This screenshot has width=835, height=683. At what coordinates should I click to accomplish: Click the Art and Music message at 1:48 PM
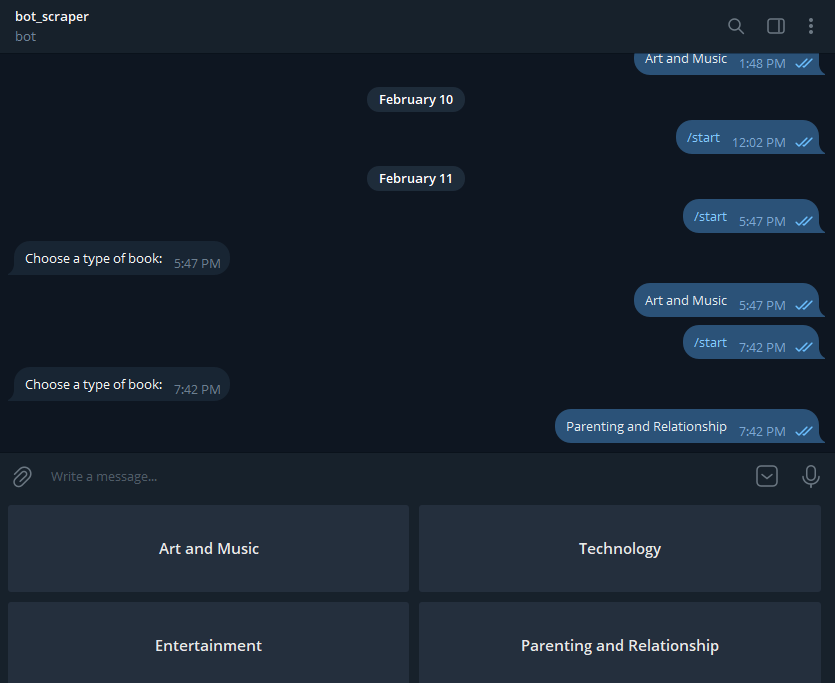click(x=685, y=58)
